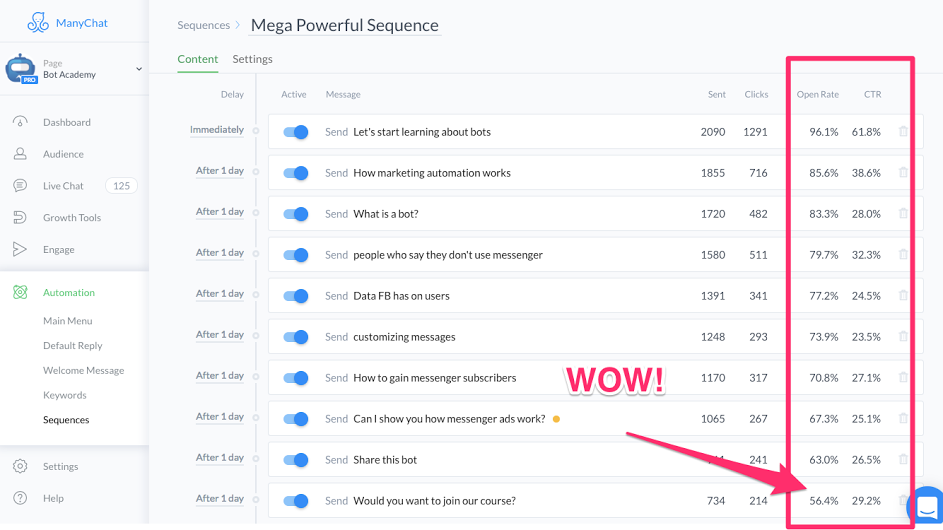Viewport: 943px width, 530px height.
Task: Go back to Sequences breadcrumb link
Action: pos(203,25)
